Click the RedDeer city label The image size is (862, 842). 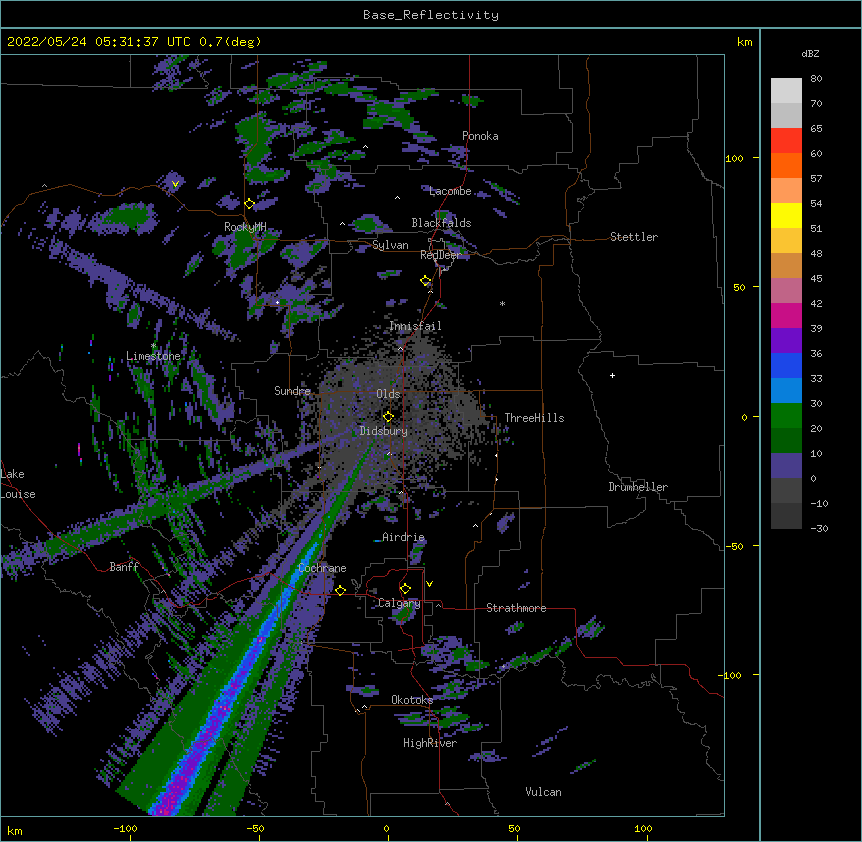440,255
